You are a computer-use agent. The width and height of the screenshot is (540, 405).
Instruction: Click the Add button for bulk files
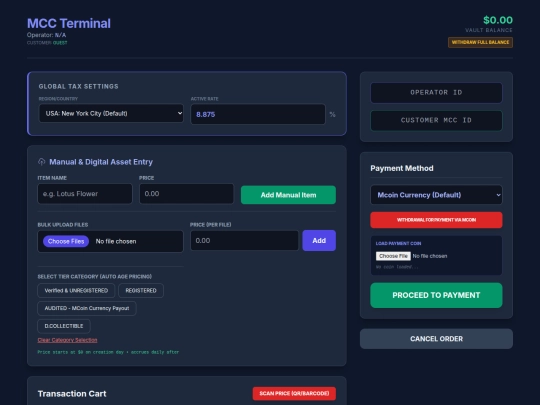319,241
